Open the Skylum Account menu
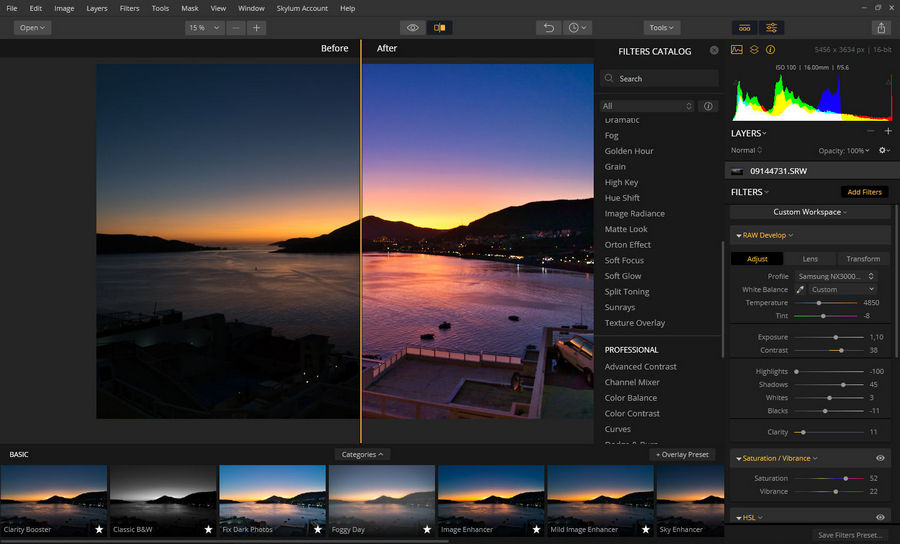This screenshot has height=544, width=900. coord(302,8)
